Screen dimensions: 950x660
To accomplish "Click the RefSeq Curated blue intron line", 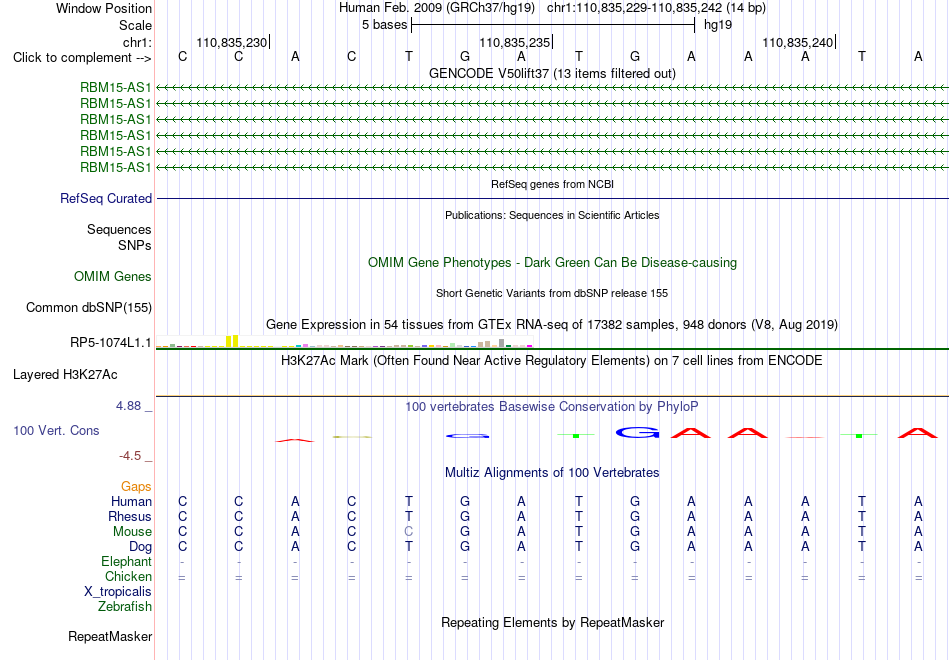I will tap(552, 198).
